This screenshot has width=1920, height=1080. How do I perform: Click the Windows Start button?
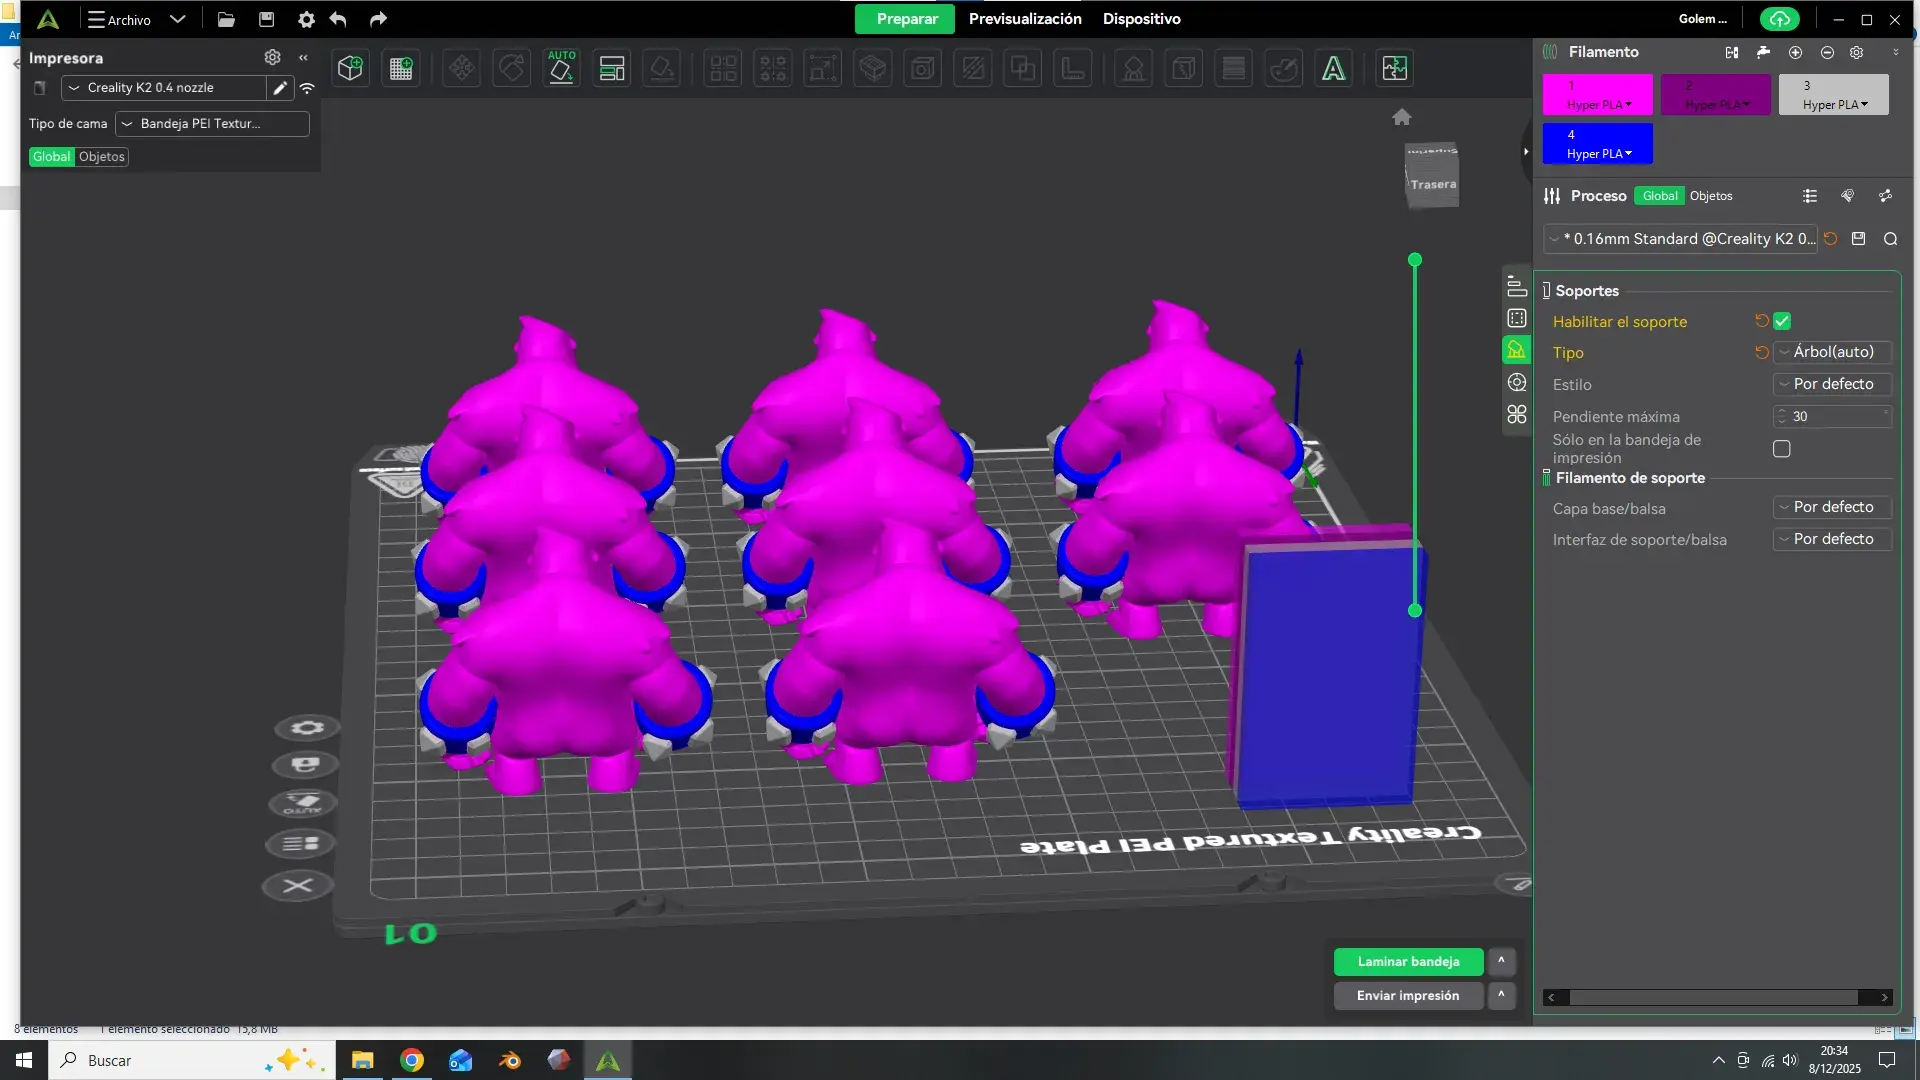[x=24, y=1060]
